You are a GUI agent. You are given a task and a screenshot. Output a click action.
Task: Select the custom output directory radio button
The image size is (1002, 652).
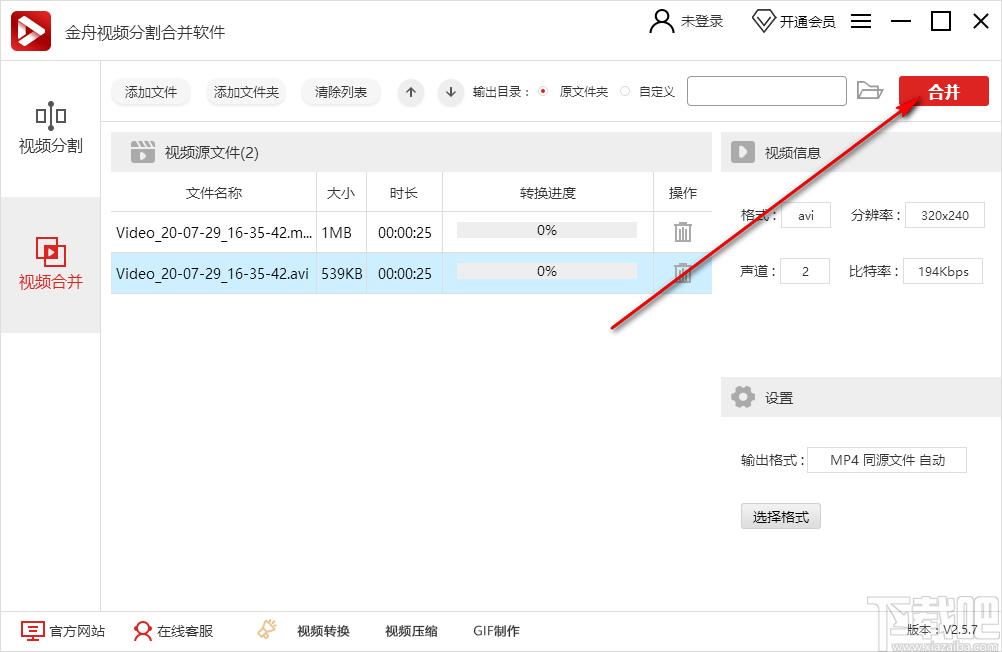tap(625, 92)
